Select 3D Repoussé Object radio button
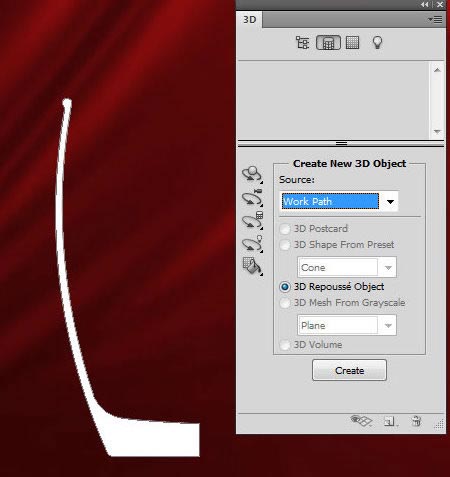450x477 pixels. tap(285, 287)
